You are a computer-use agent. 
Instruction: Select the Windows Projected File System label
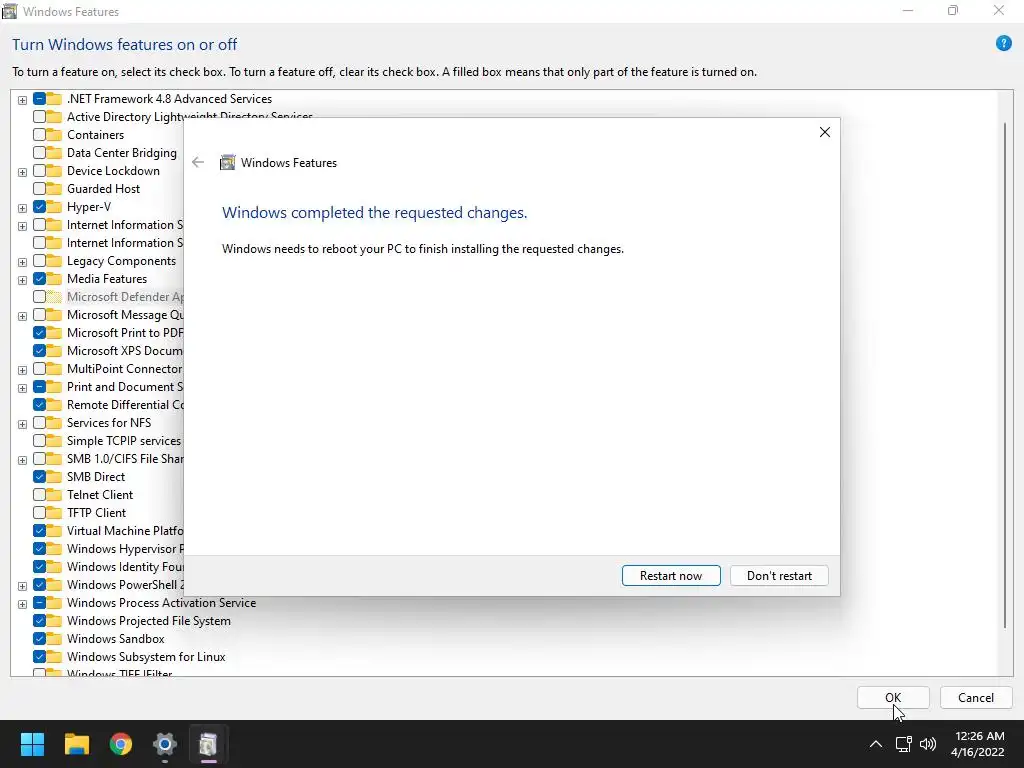point(149,620)
